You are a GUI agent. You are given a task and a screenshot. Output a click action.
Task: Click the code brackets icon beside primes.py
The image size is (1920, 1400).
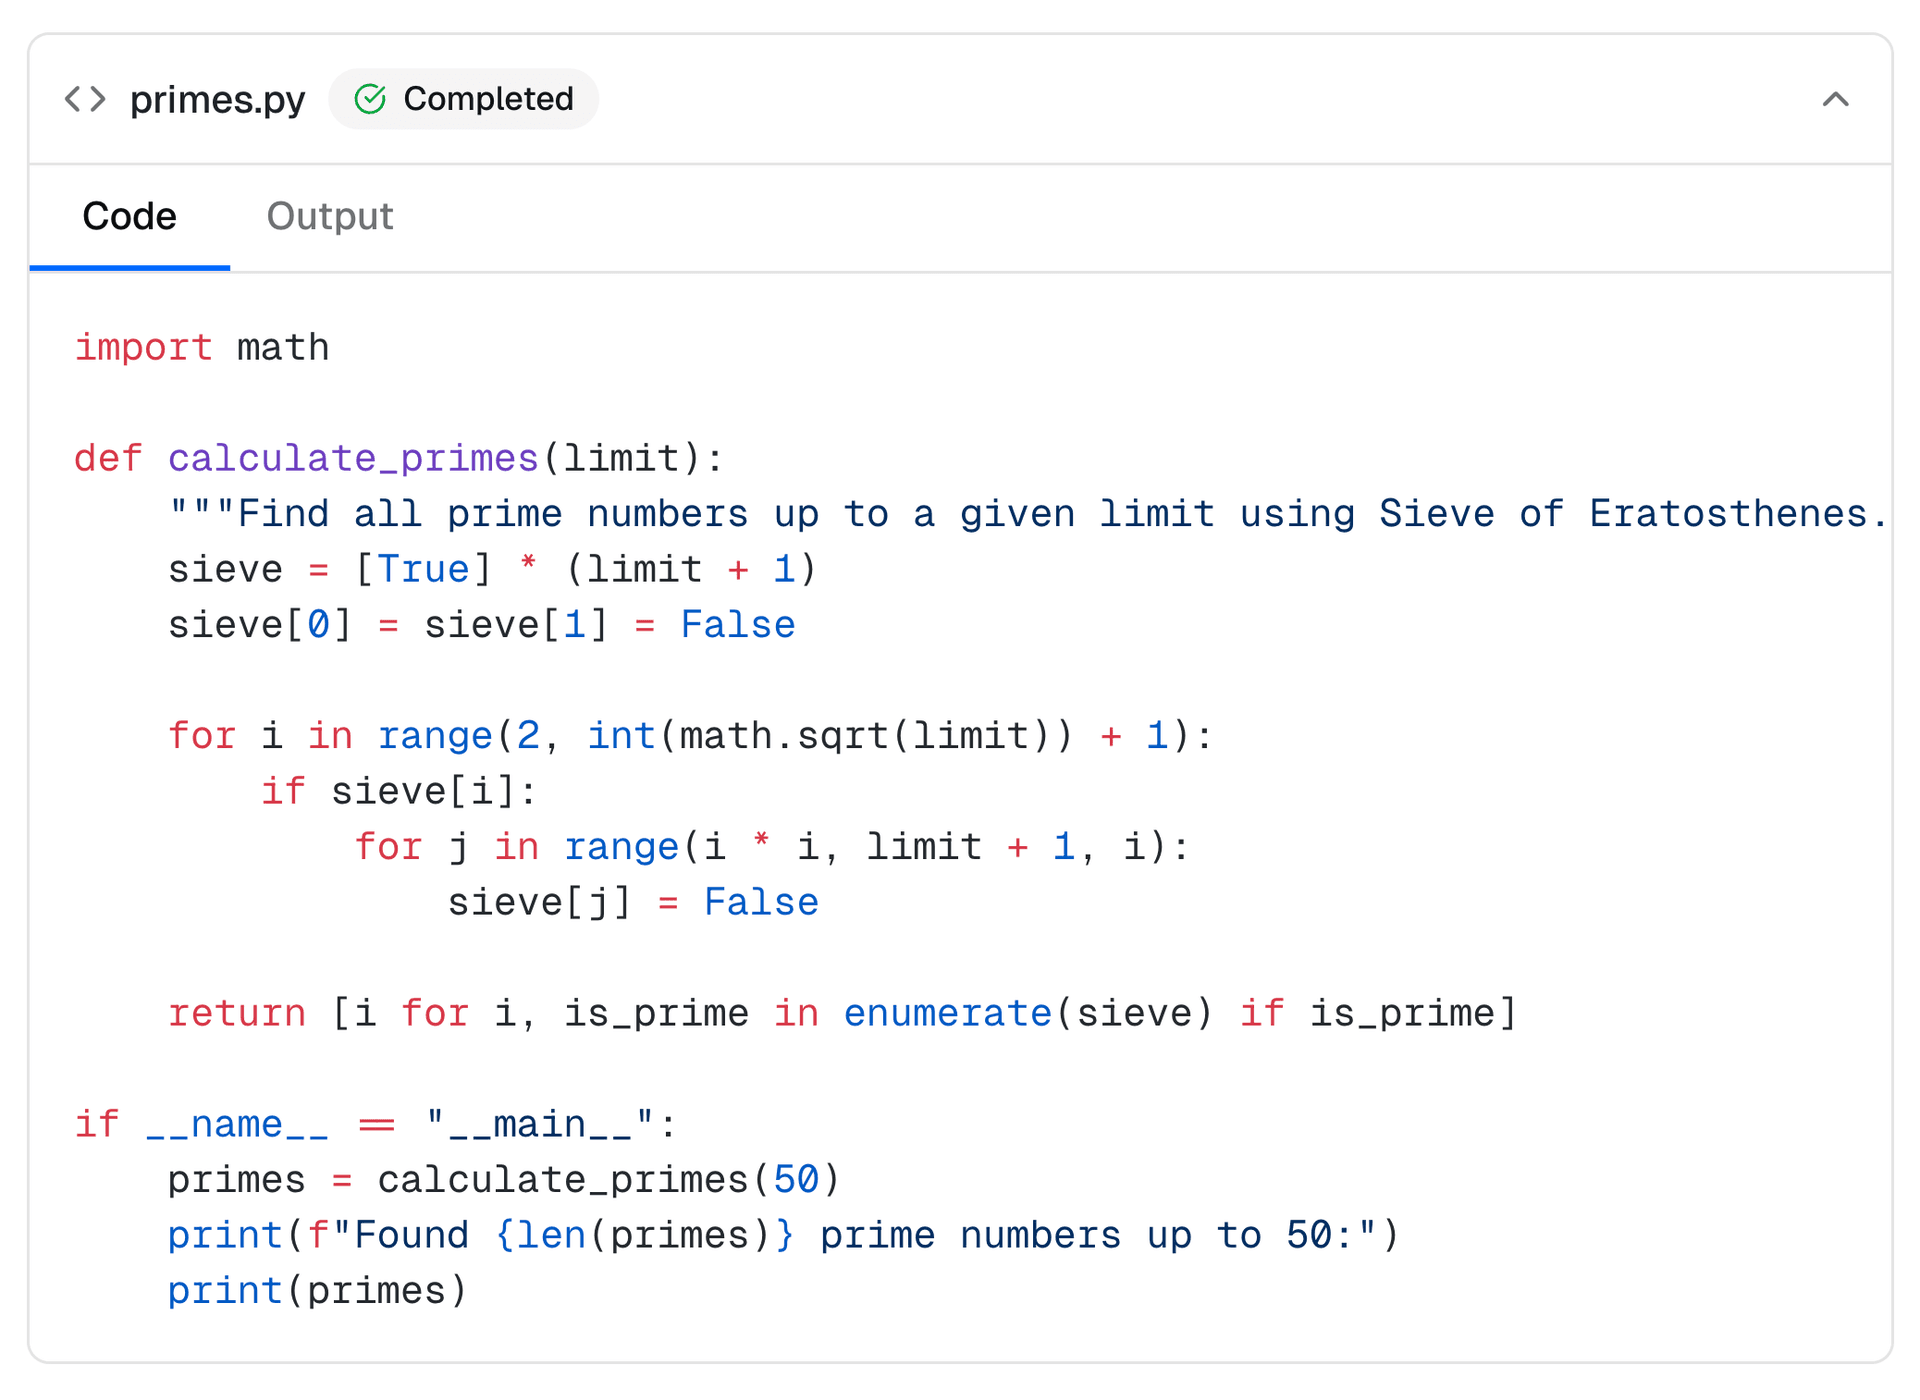[x=85, y=99]
